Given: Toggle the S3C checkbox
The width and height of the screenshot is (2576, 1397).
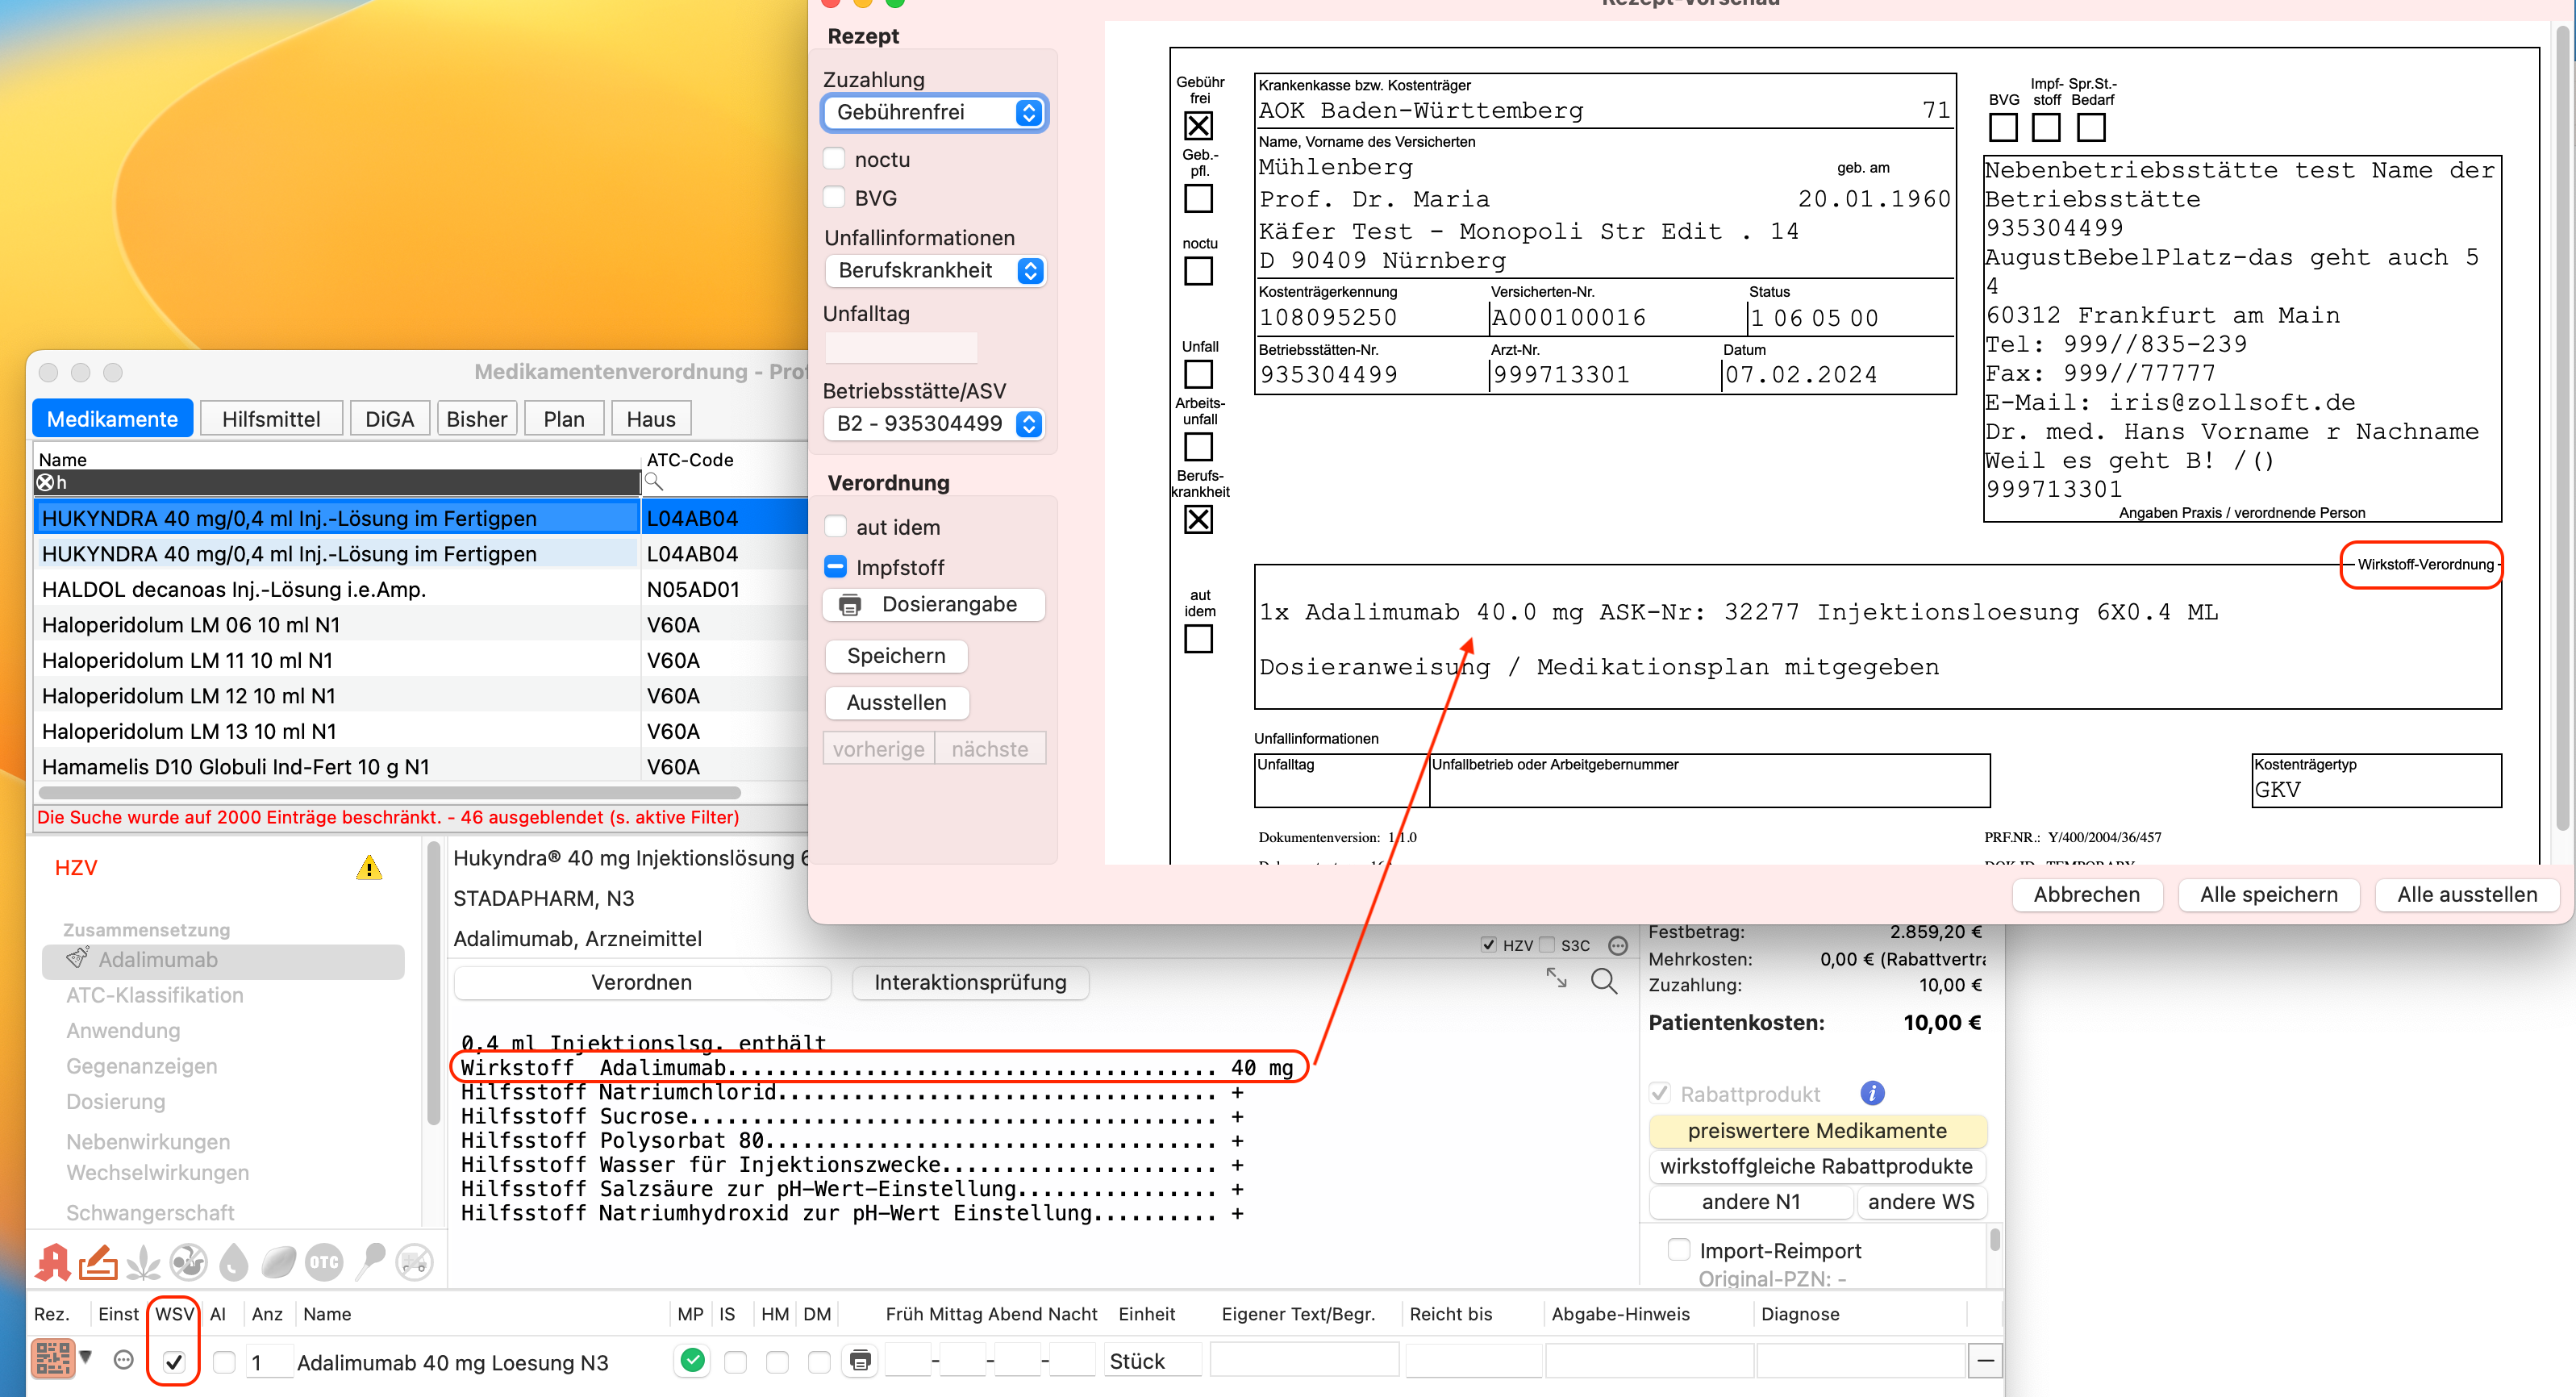Looking at the screenshot, I should (x=1547, y=945).
